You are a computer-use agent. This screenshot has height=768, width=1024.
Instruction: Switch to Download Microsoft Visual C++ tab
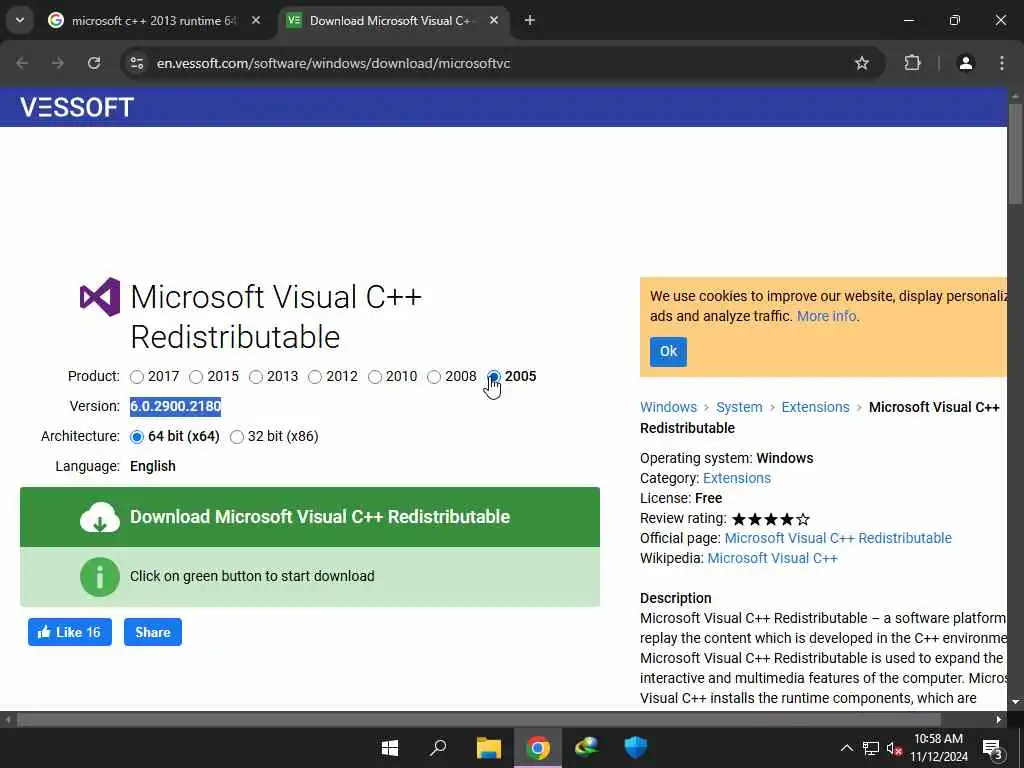click(394, 21)
